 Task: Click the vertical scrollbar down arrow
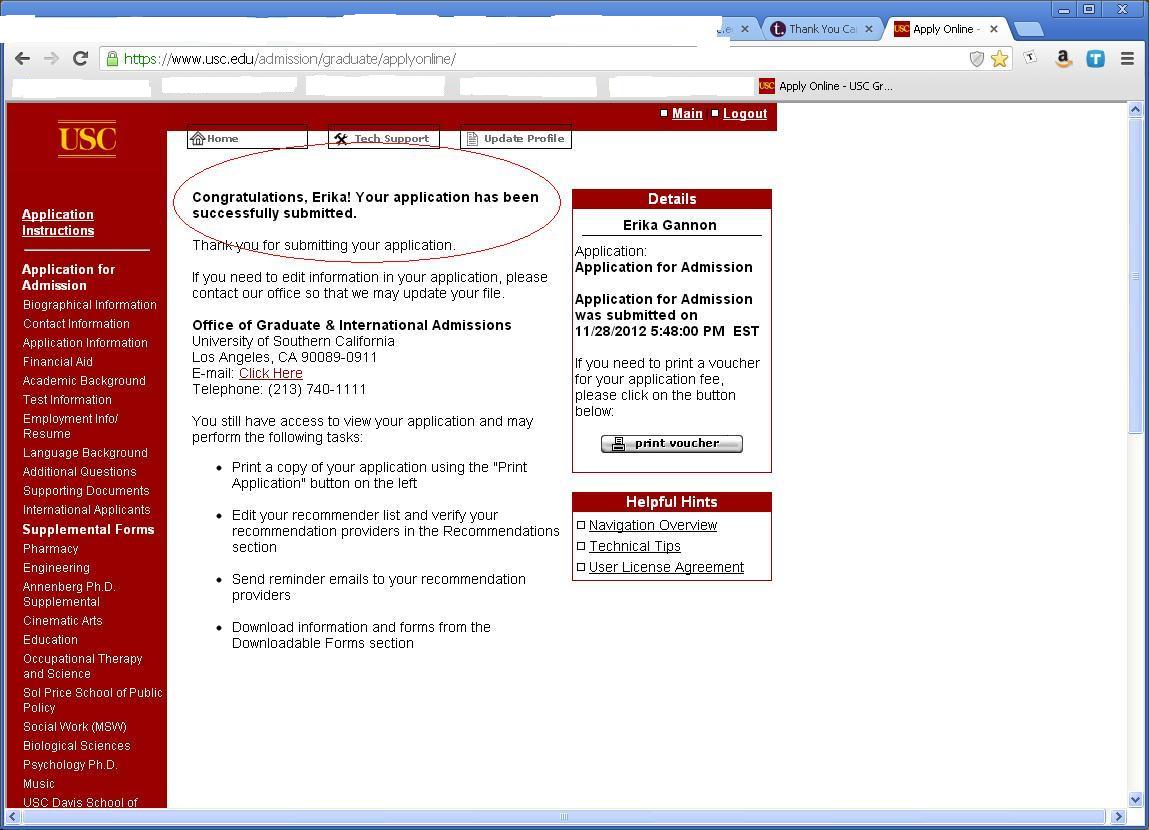pyautogui.click(x=1135, y=799)
